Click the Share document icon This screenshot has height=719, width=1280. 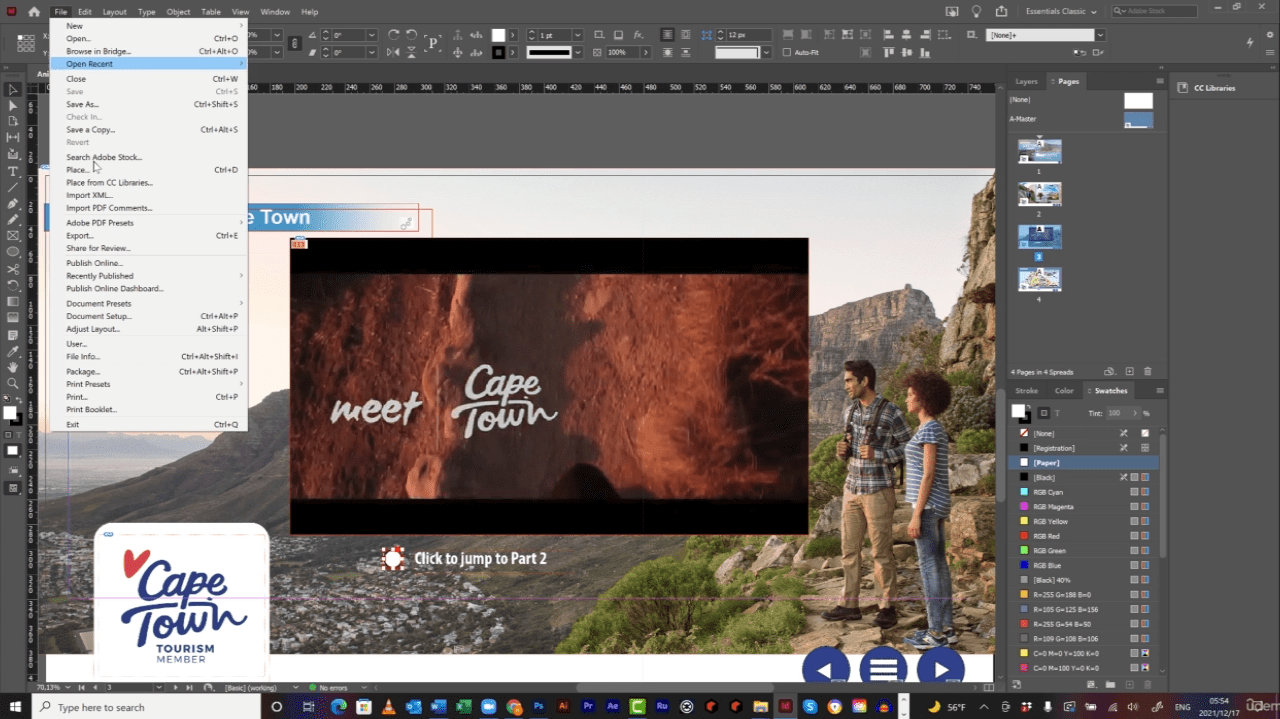point(1001,11)
